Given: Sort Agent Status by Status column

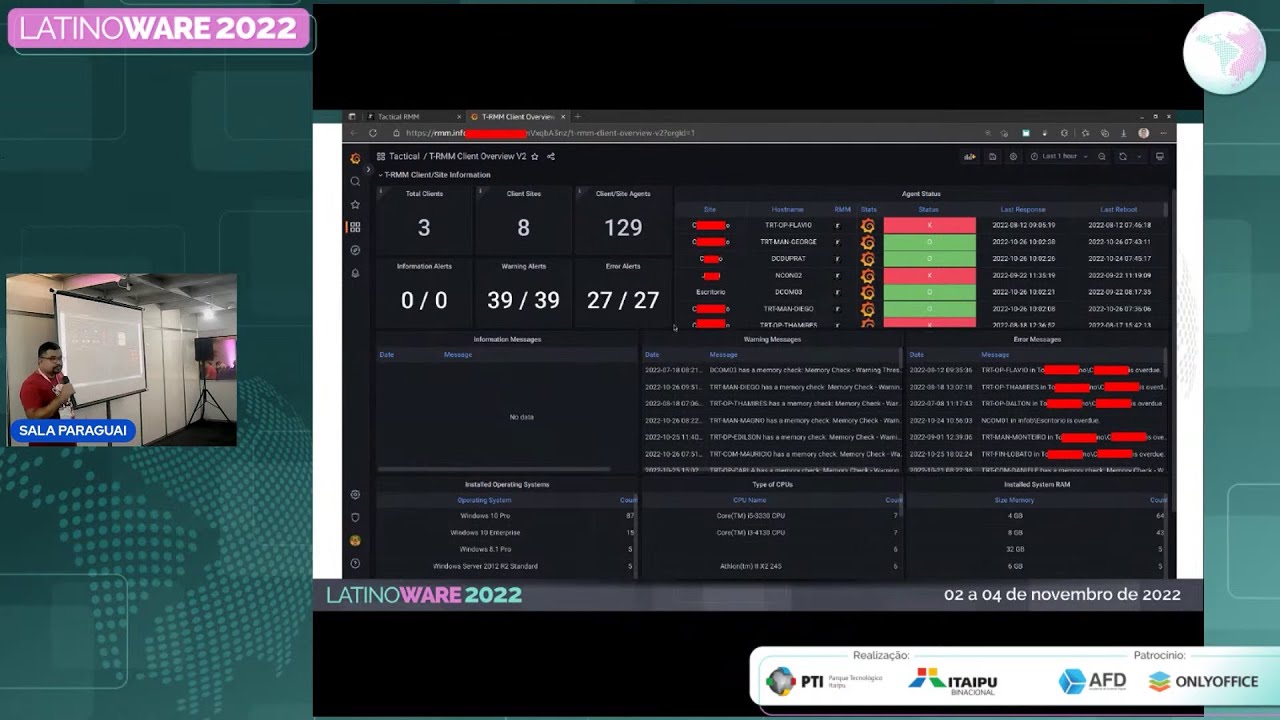Looking at the screenshot, I should coord(929,210).
